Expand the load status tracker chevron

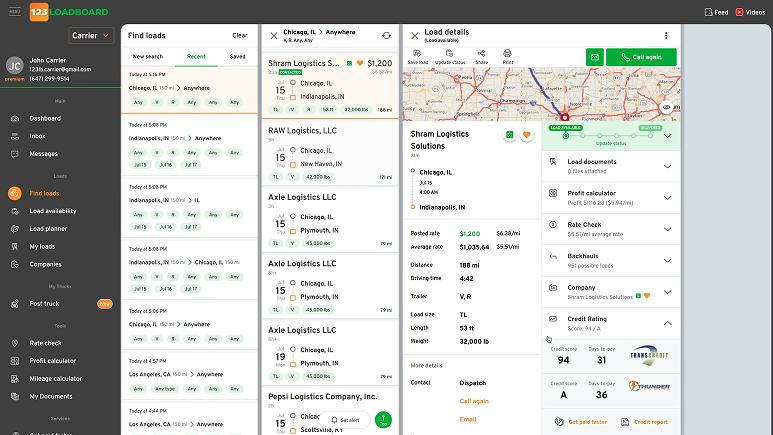[668, 136]
